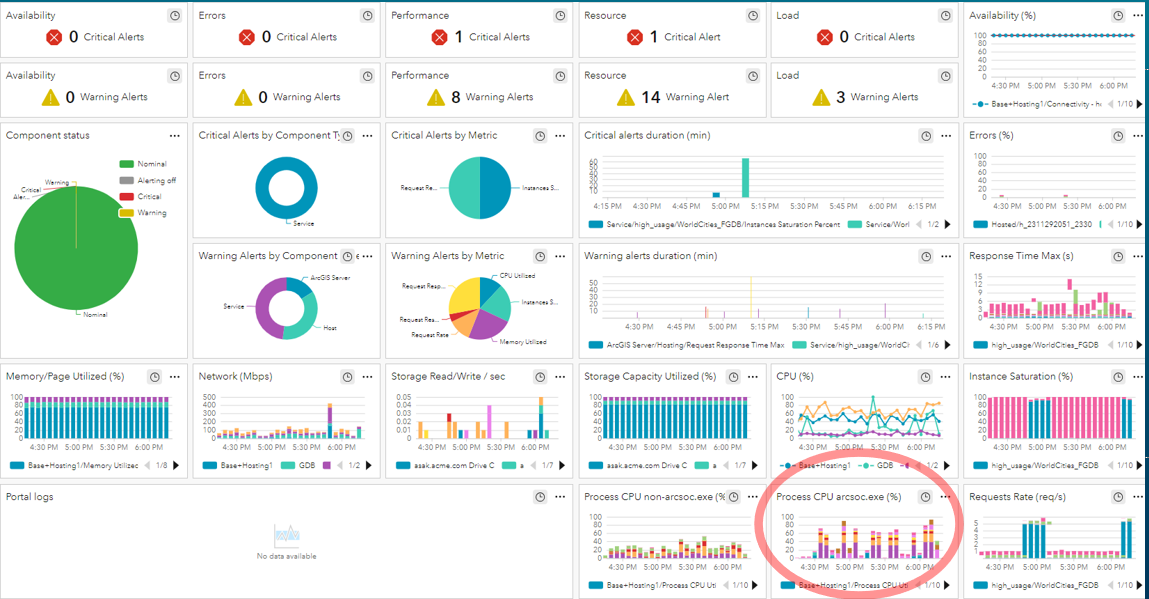Click next page arrow in Storage Read/Write legend

pos(562,465)
